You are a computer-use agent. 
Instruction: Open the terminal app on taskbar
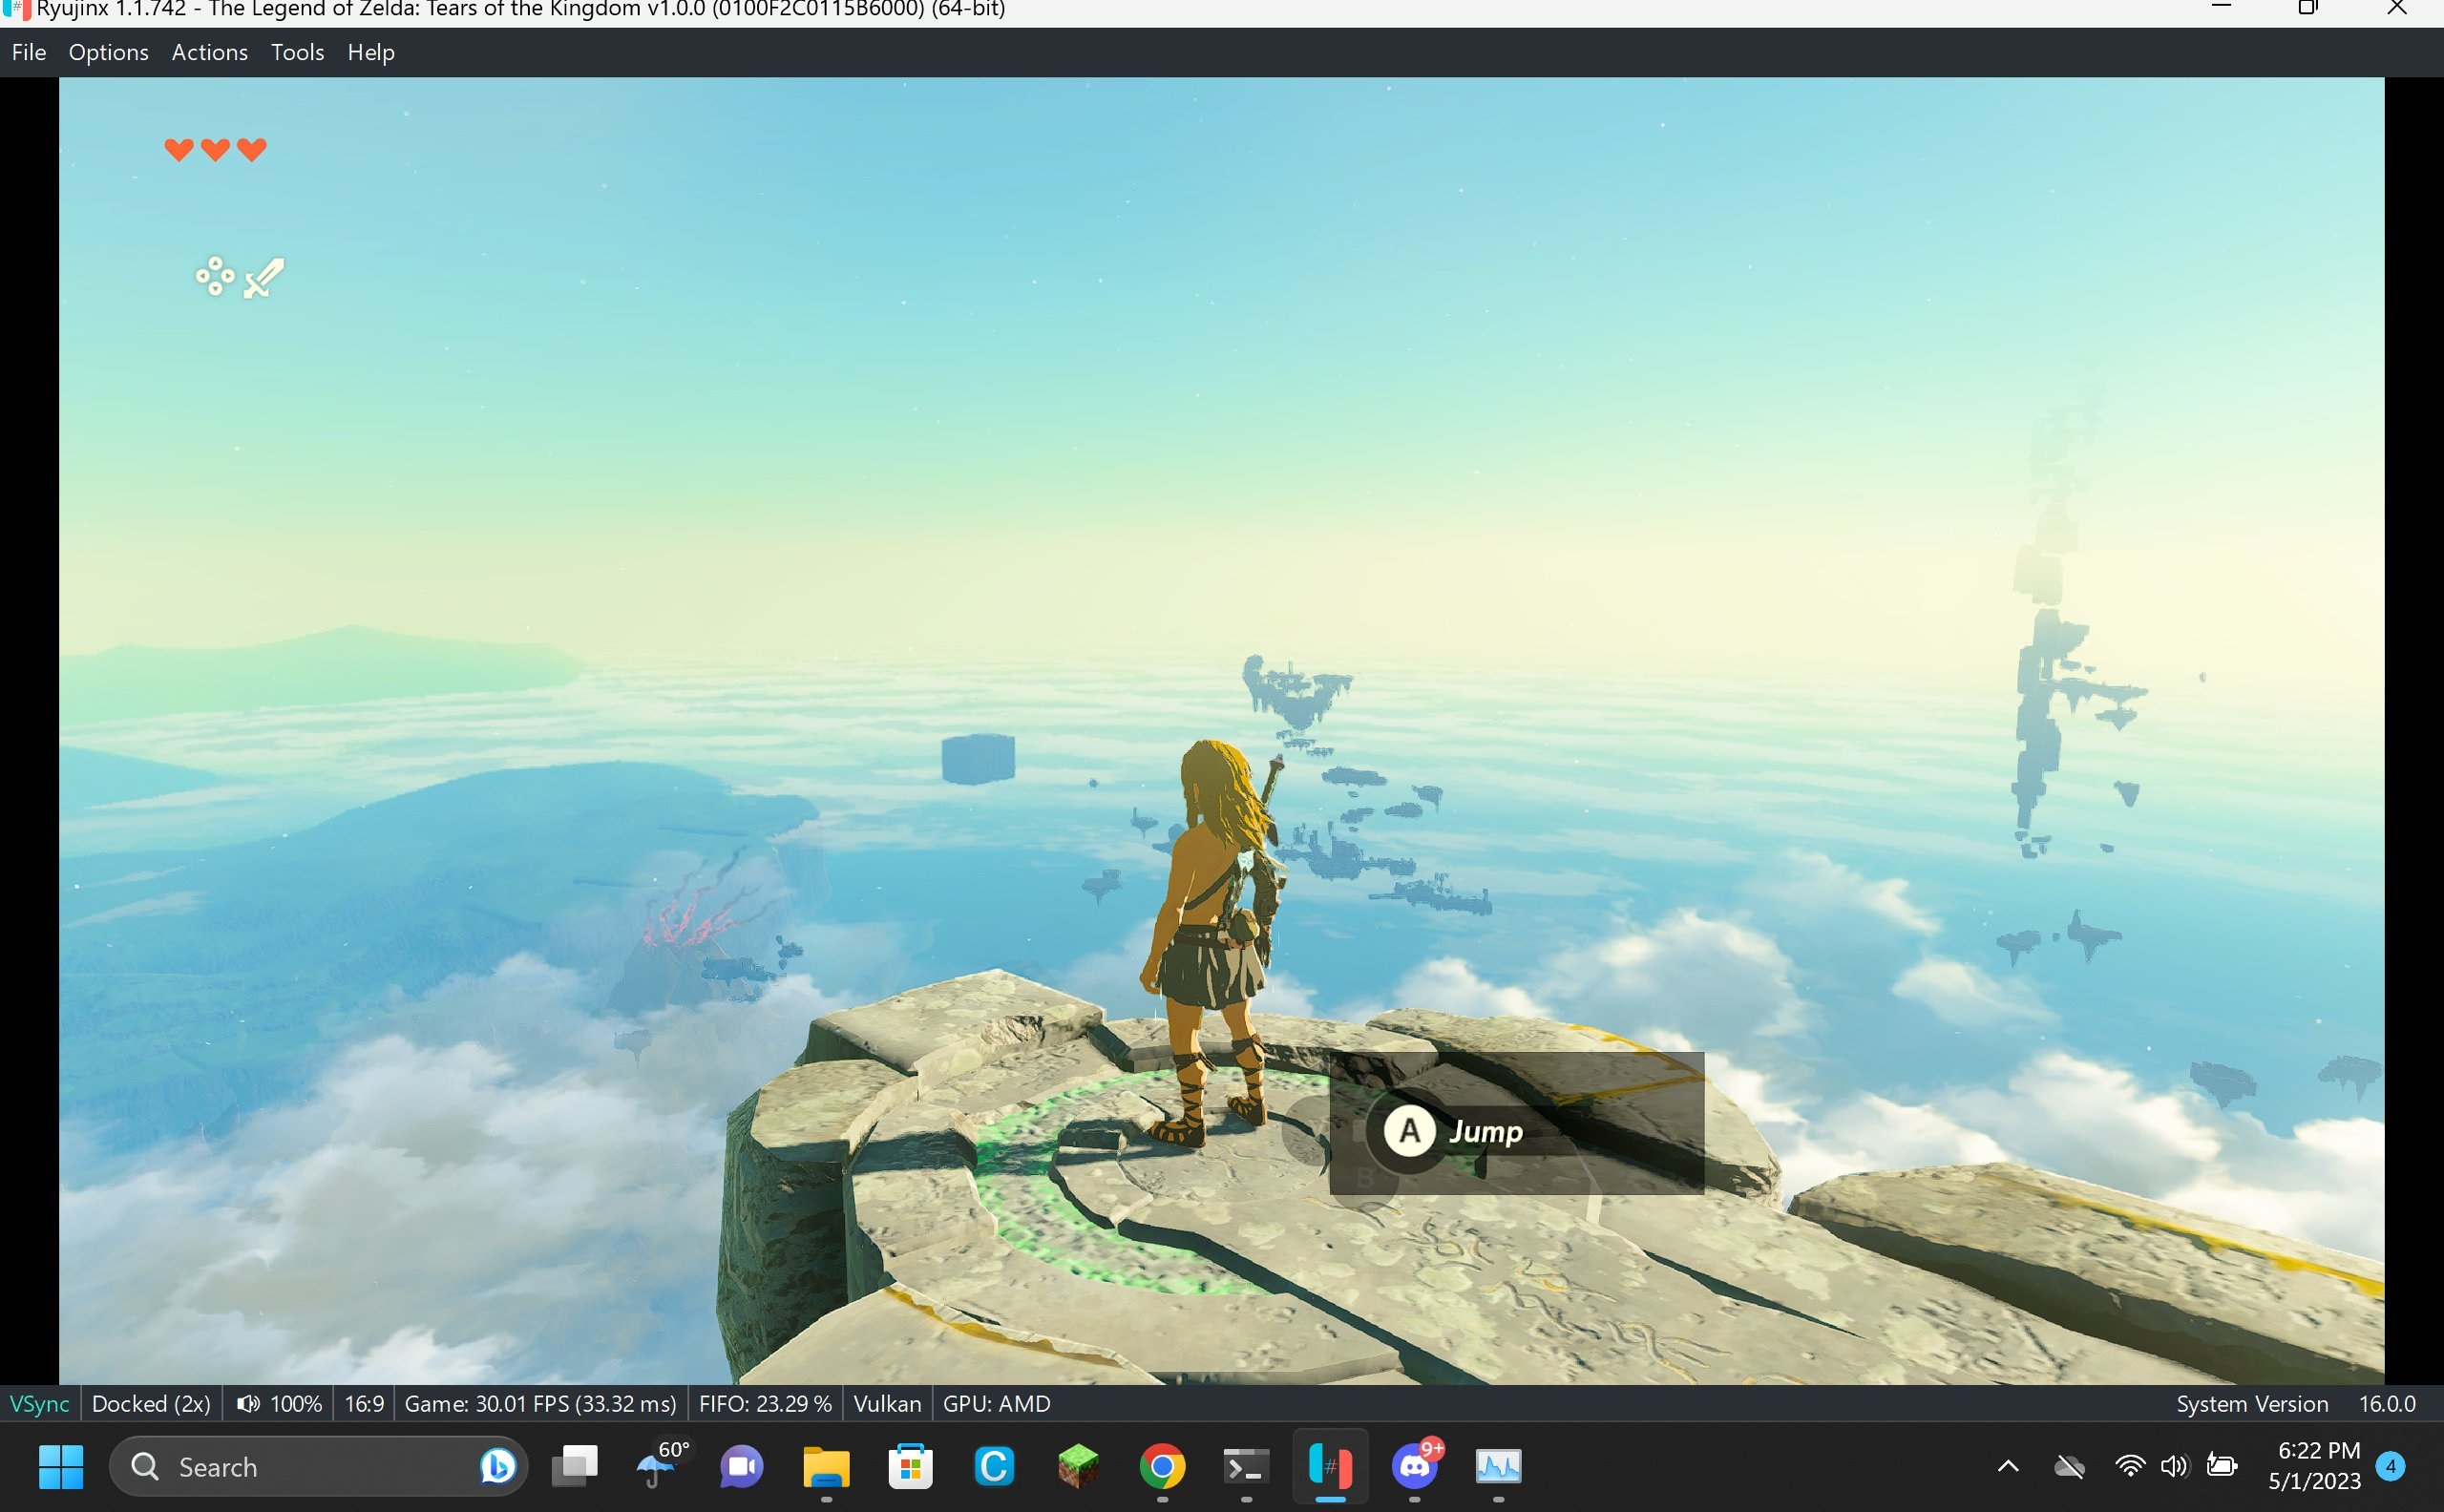click(x=1246, y=1467)
